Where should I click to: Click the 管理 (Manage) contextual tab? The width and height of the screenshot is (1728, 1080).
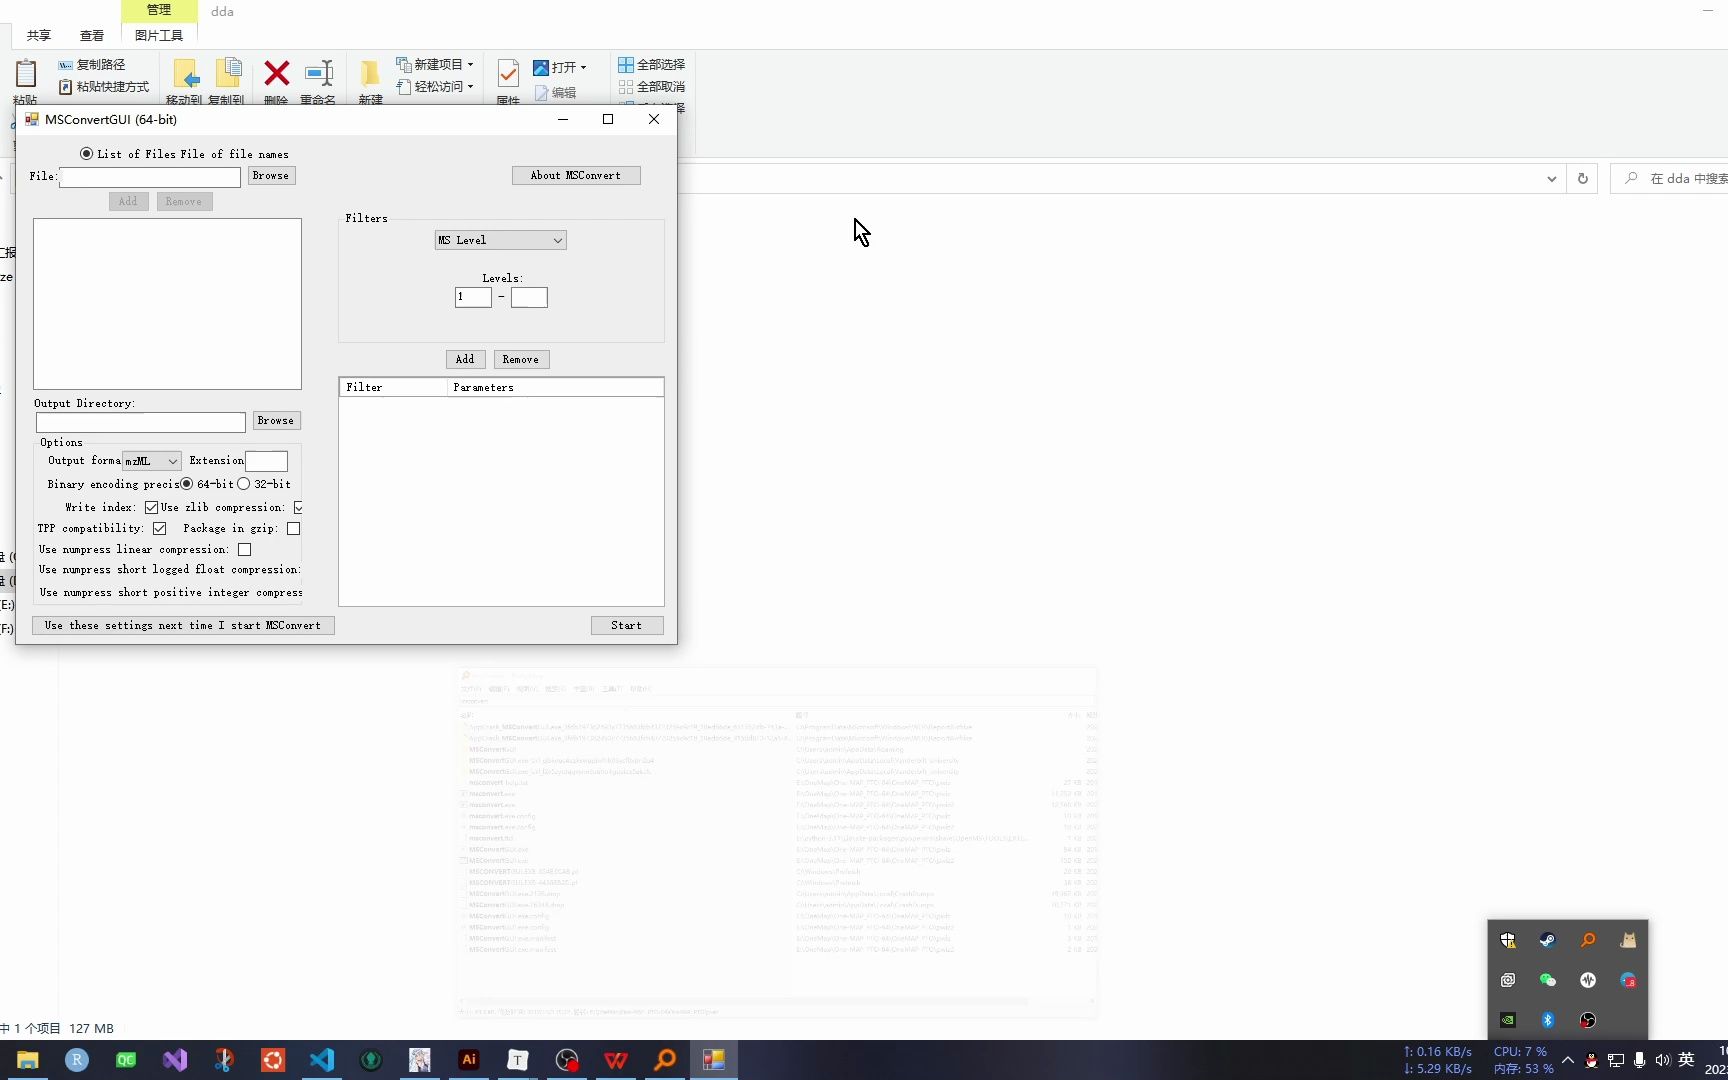pos(159,10)
